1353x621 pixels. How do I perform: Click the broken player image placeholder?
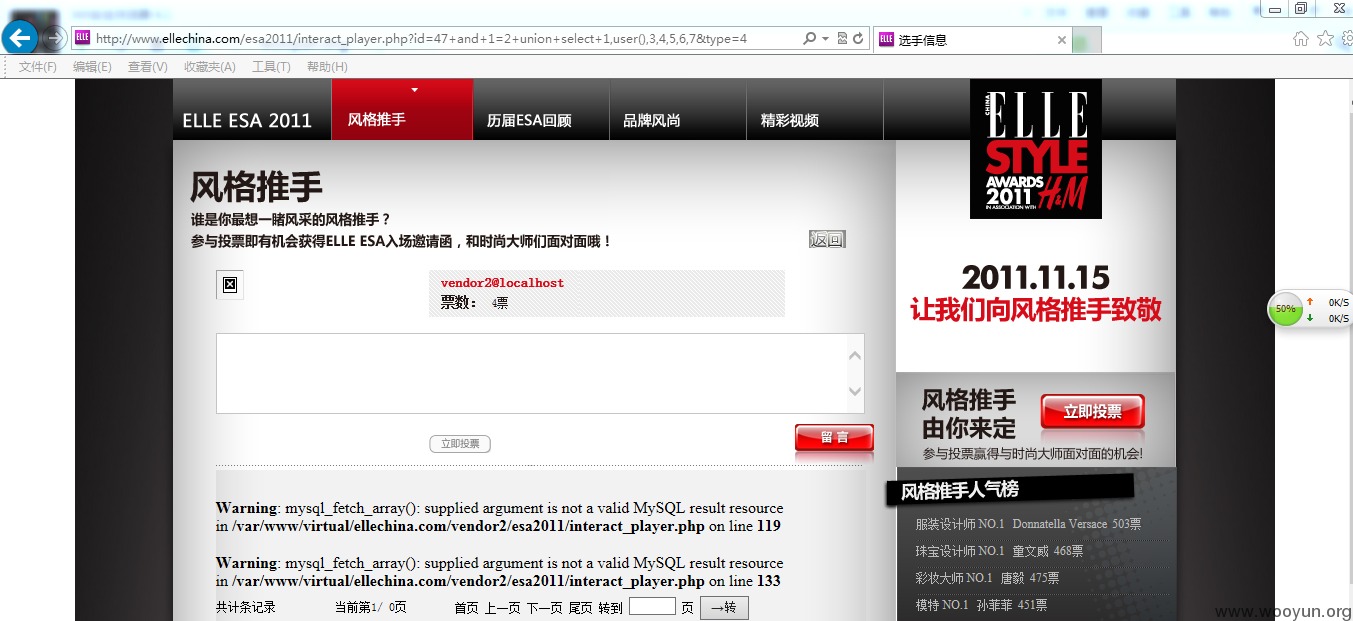(229, 285)
